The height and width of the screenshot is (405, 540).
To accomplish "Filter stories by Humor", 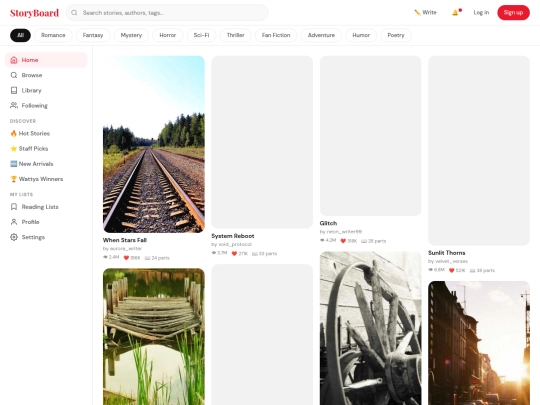I will 361,35.
